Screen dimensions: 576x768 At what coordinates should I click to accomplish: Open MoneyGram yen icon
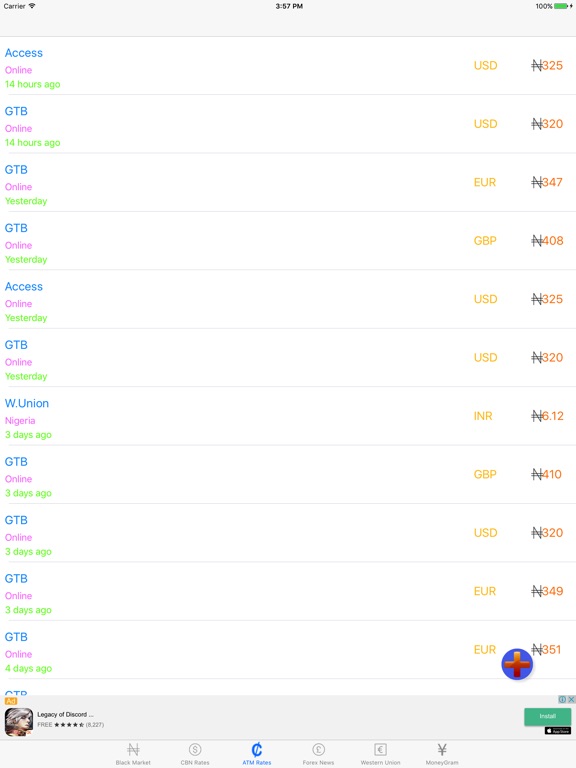pyautogui.click(x=442, y=749)
